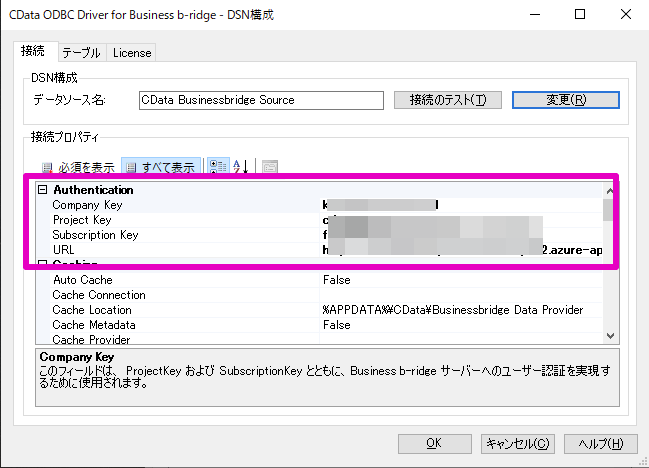
Task: Select the 必須を表示 filter button
Action: [78, 168]
